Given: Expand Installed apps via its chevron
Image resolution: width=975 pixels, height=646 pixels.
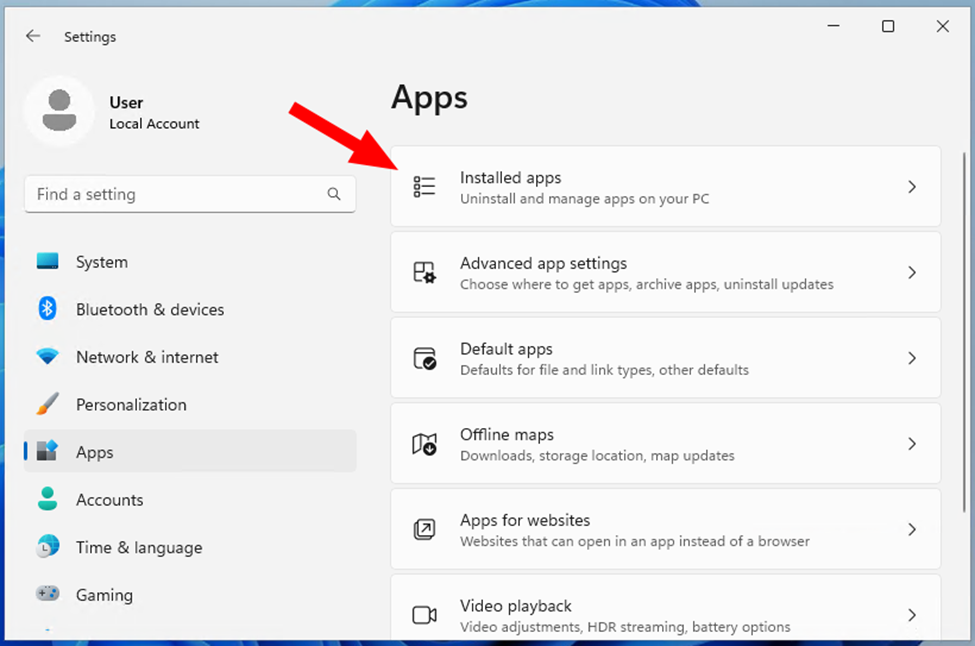Looking at the screenshot, I should tap(911, 187).
